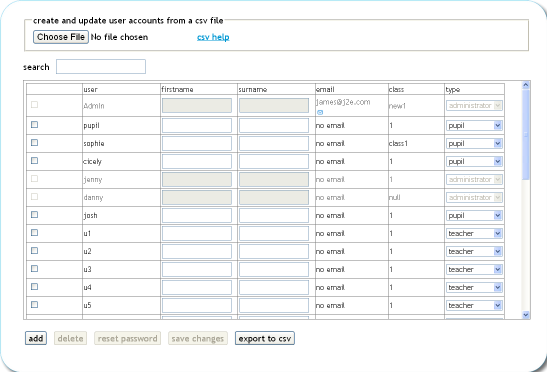The width and height of the screenshot is (547, 372).
Task: Click the firstname field for u5
Action: pyautogui.click(x=197, y=305)
